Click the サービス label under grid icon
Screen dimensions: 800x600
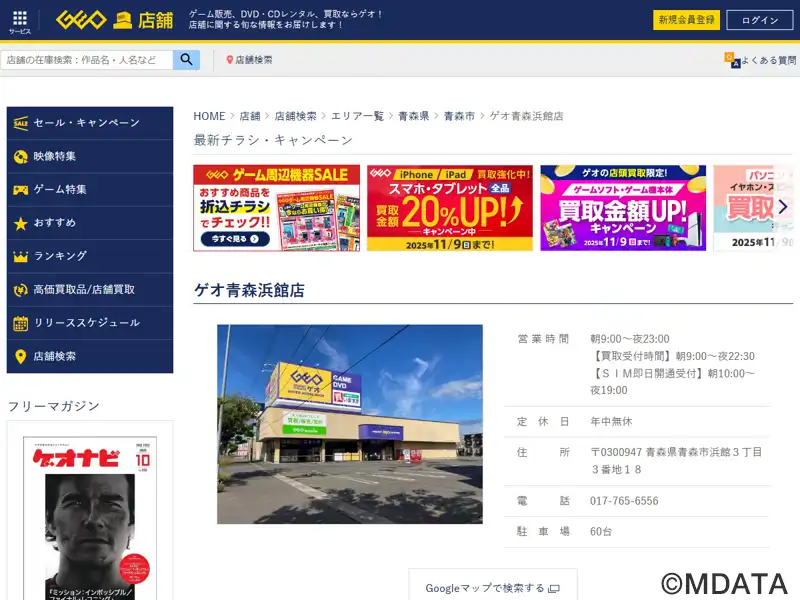(20, 32)
